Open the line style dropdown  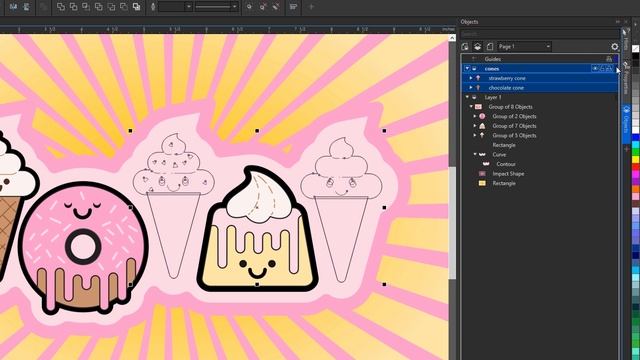tap(234, 7)
